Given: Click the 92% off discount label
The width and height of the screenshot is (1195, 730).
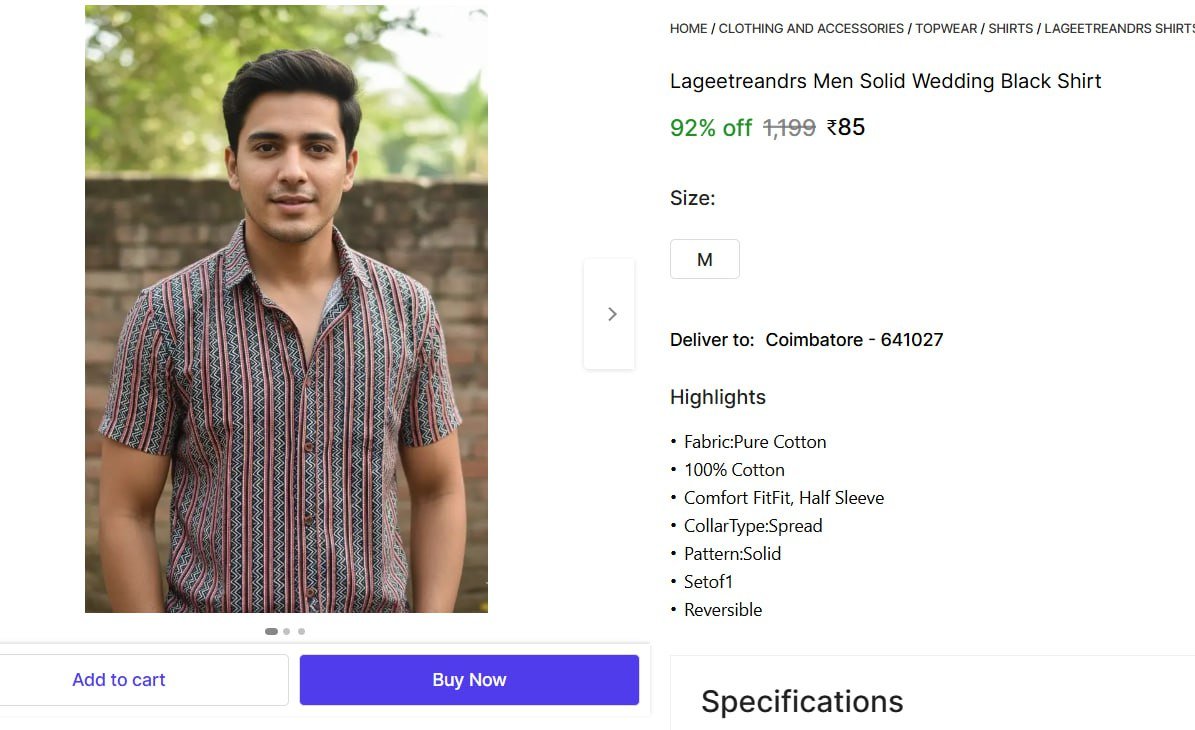Looking at the screenshot, I should click(x=711, y=127).
